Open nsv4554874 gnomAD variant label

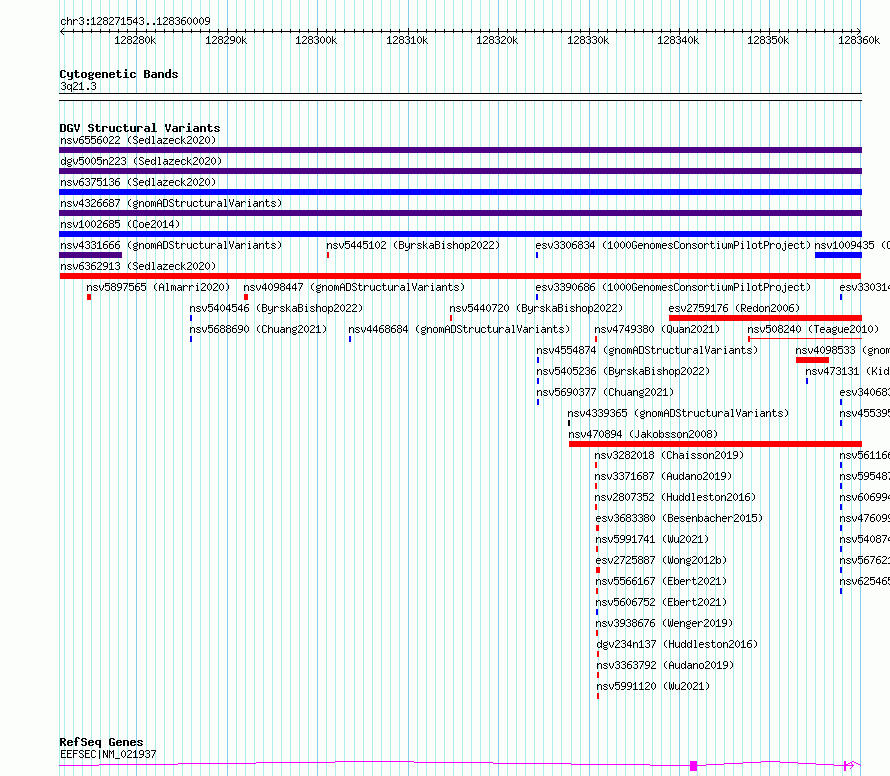click(x=647, y=350)
